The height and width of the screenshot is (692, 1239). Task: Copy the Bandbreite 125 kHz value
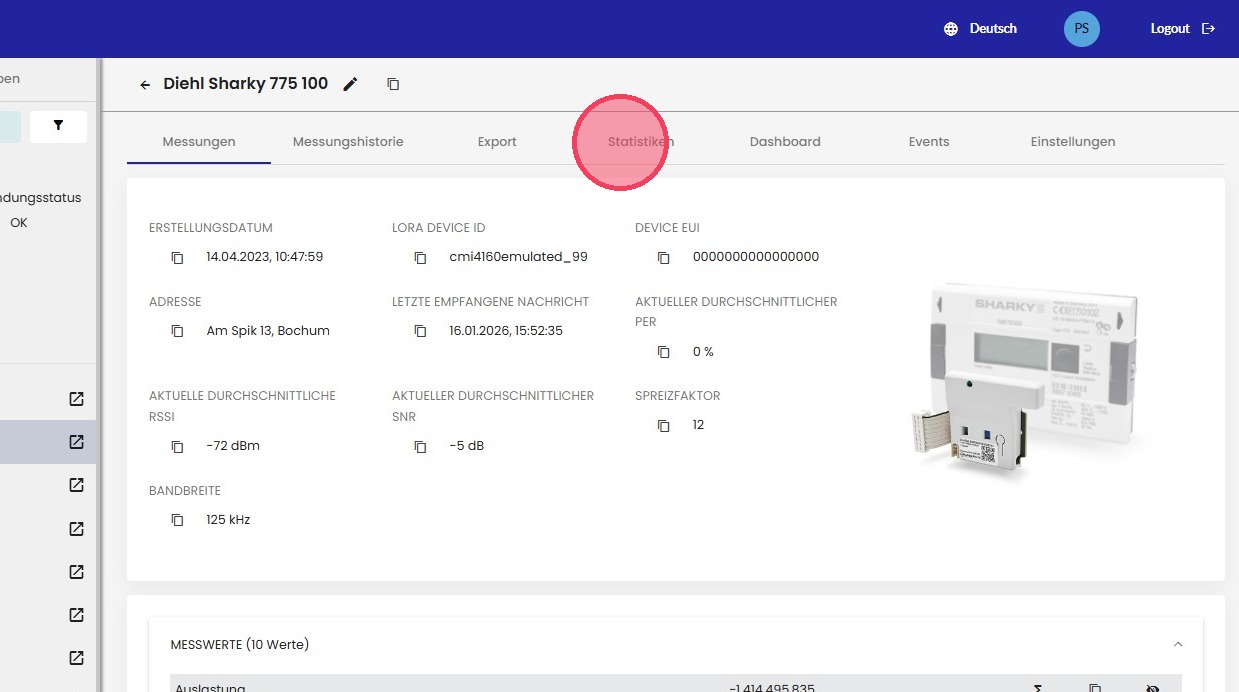point(177,520)
